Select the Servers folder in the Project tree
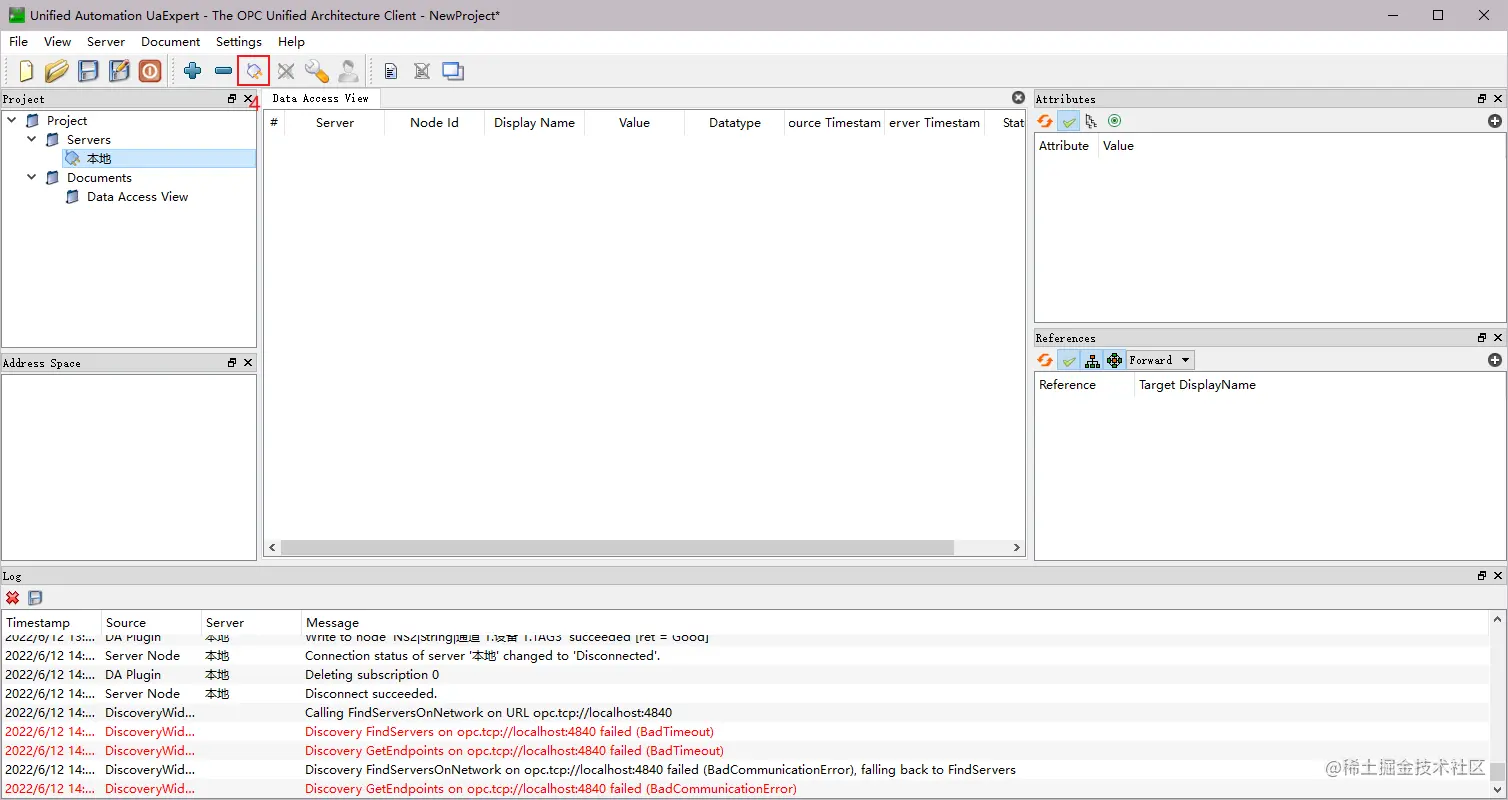This screenshot has width=1508, height=800. tap(89, 139)
